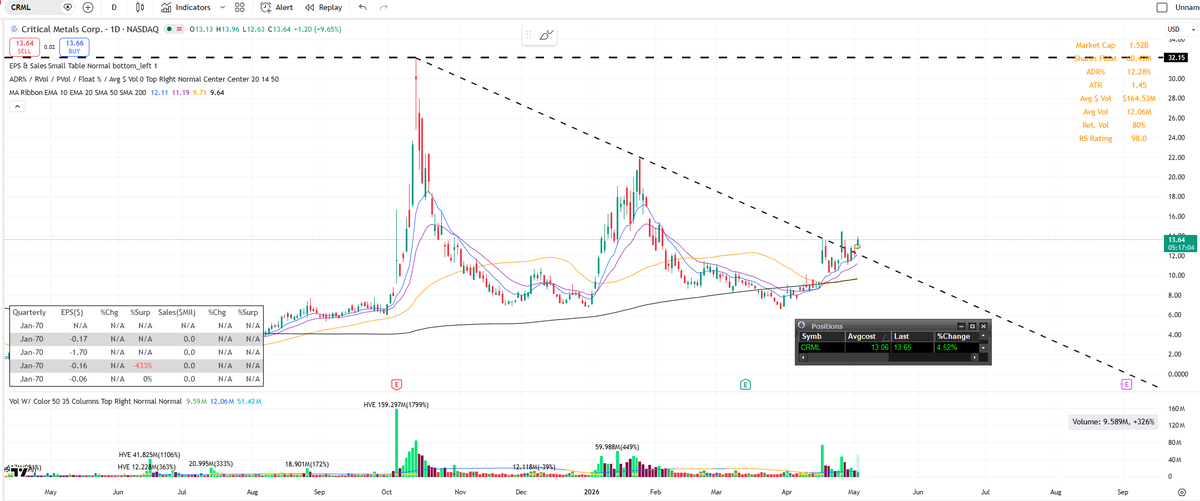Sort Positions by Symb column
This screenshot has height=501, width=1200.
click(821, 337)
